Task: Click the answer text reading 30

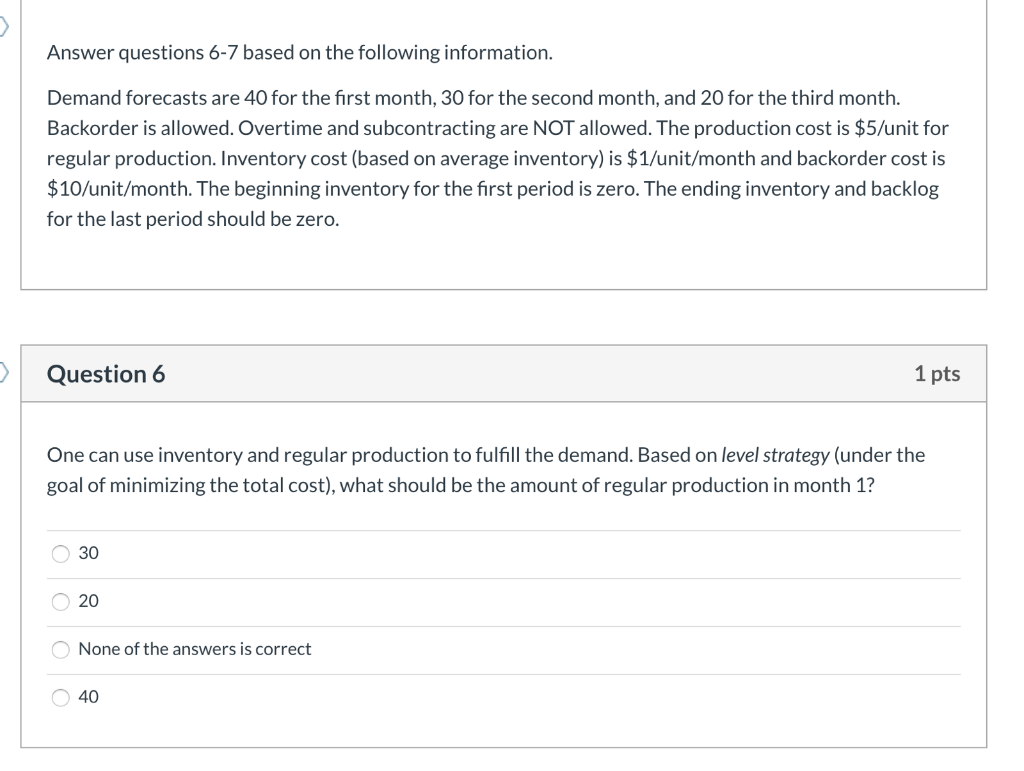Action: coord(86,553)
